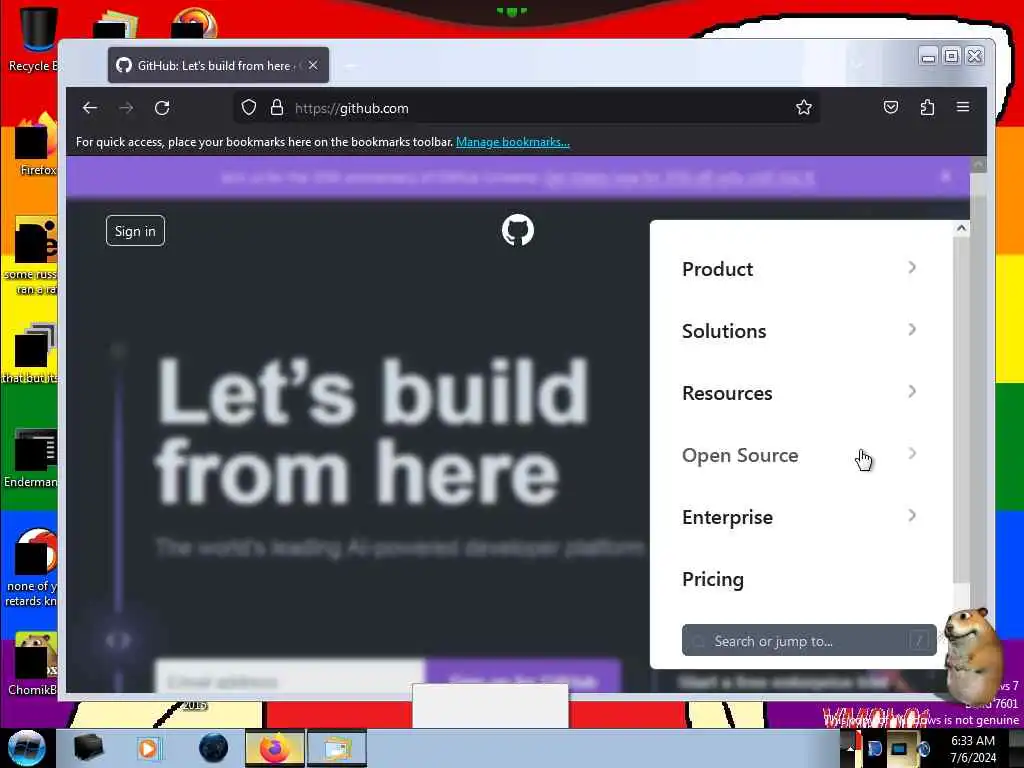Open globe browser icon in taskbar
1024x768 pixels.
pyautogui.click(x=214, y=748)
